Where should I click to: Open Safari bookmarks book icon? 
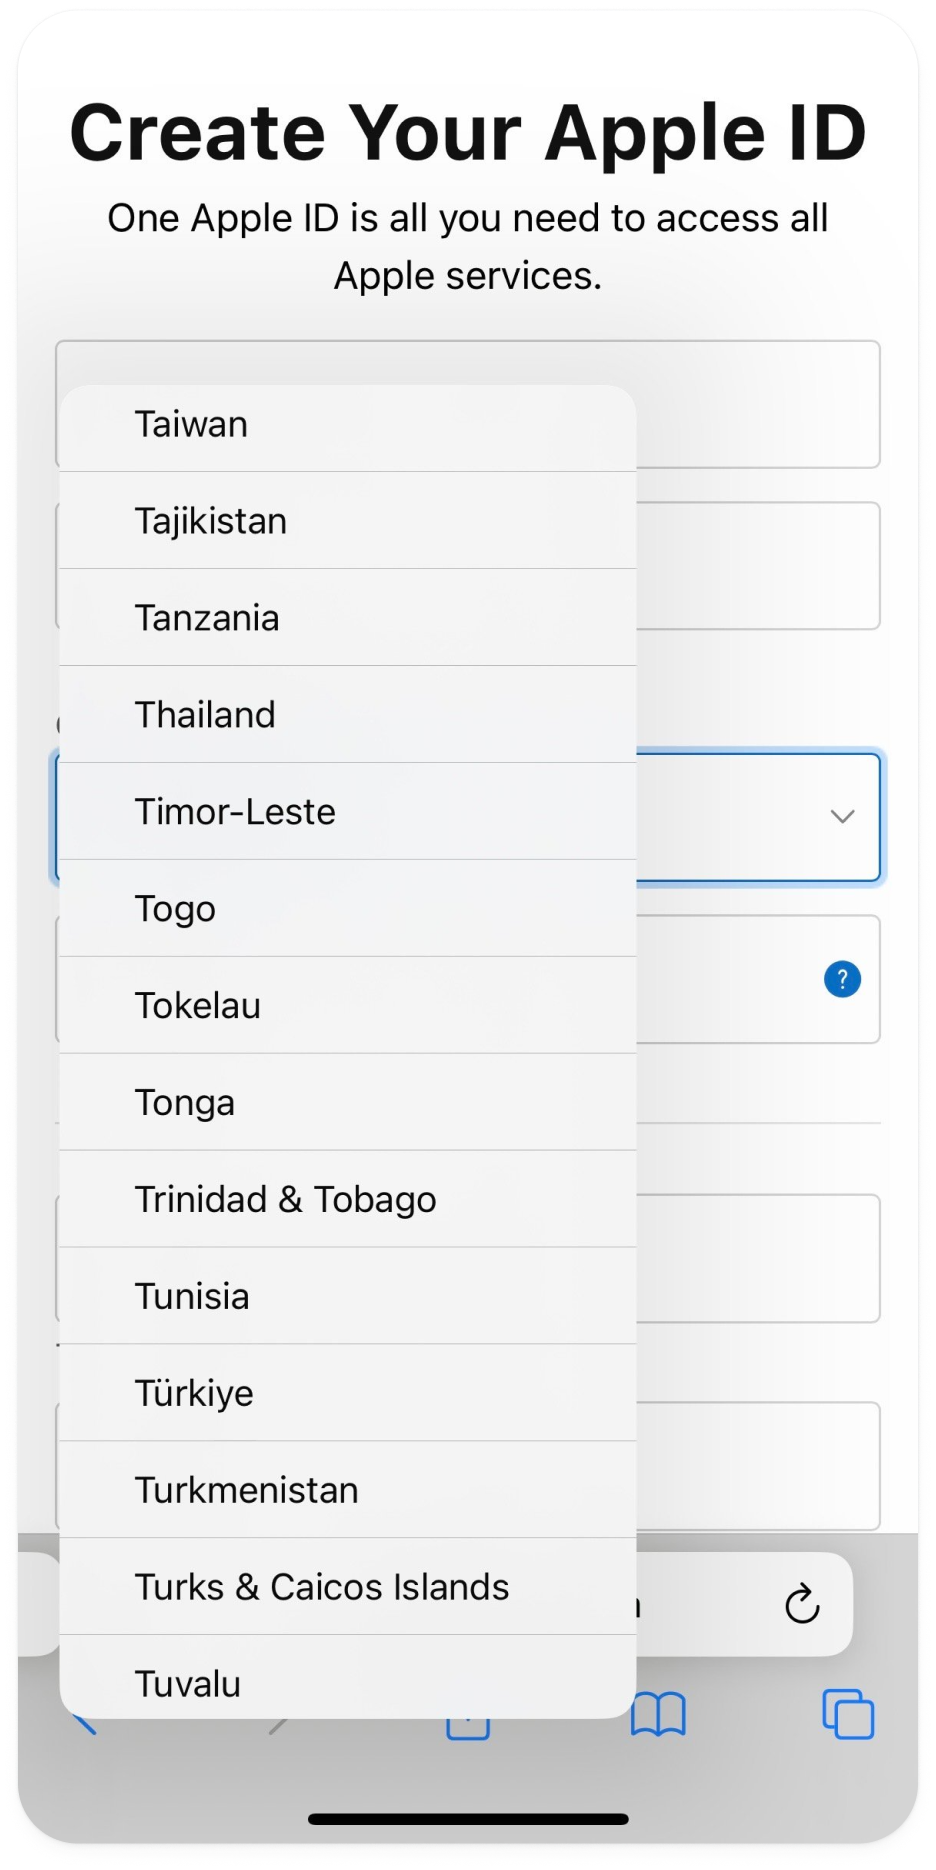coord(658,1715)
